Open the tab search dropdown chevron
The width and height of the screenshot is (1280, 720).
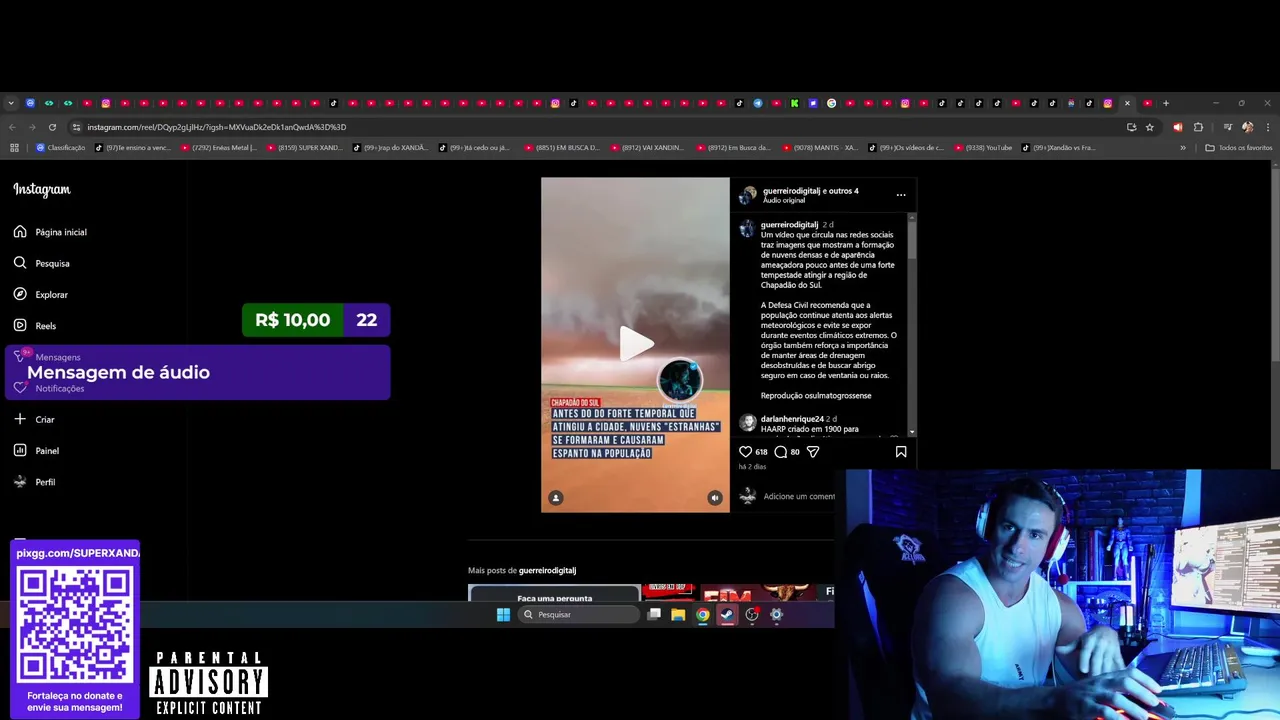pyautogui.click(x=11, y=103)
